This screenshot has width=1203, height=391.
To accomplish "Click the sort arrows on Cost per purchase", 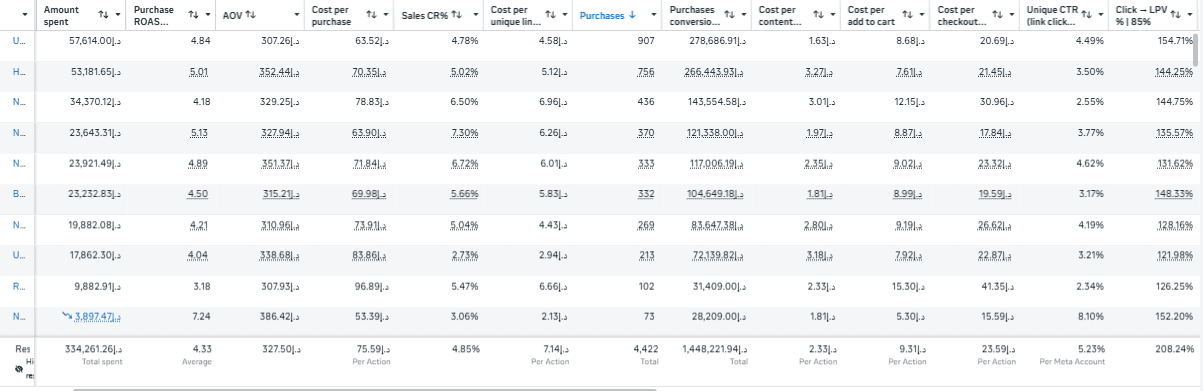I will tap(371, 15).
